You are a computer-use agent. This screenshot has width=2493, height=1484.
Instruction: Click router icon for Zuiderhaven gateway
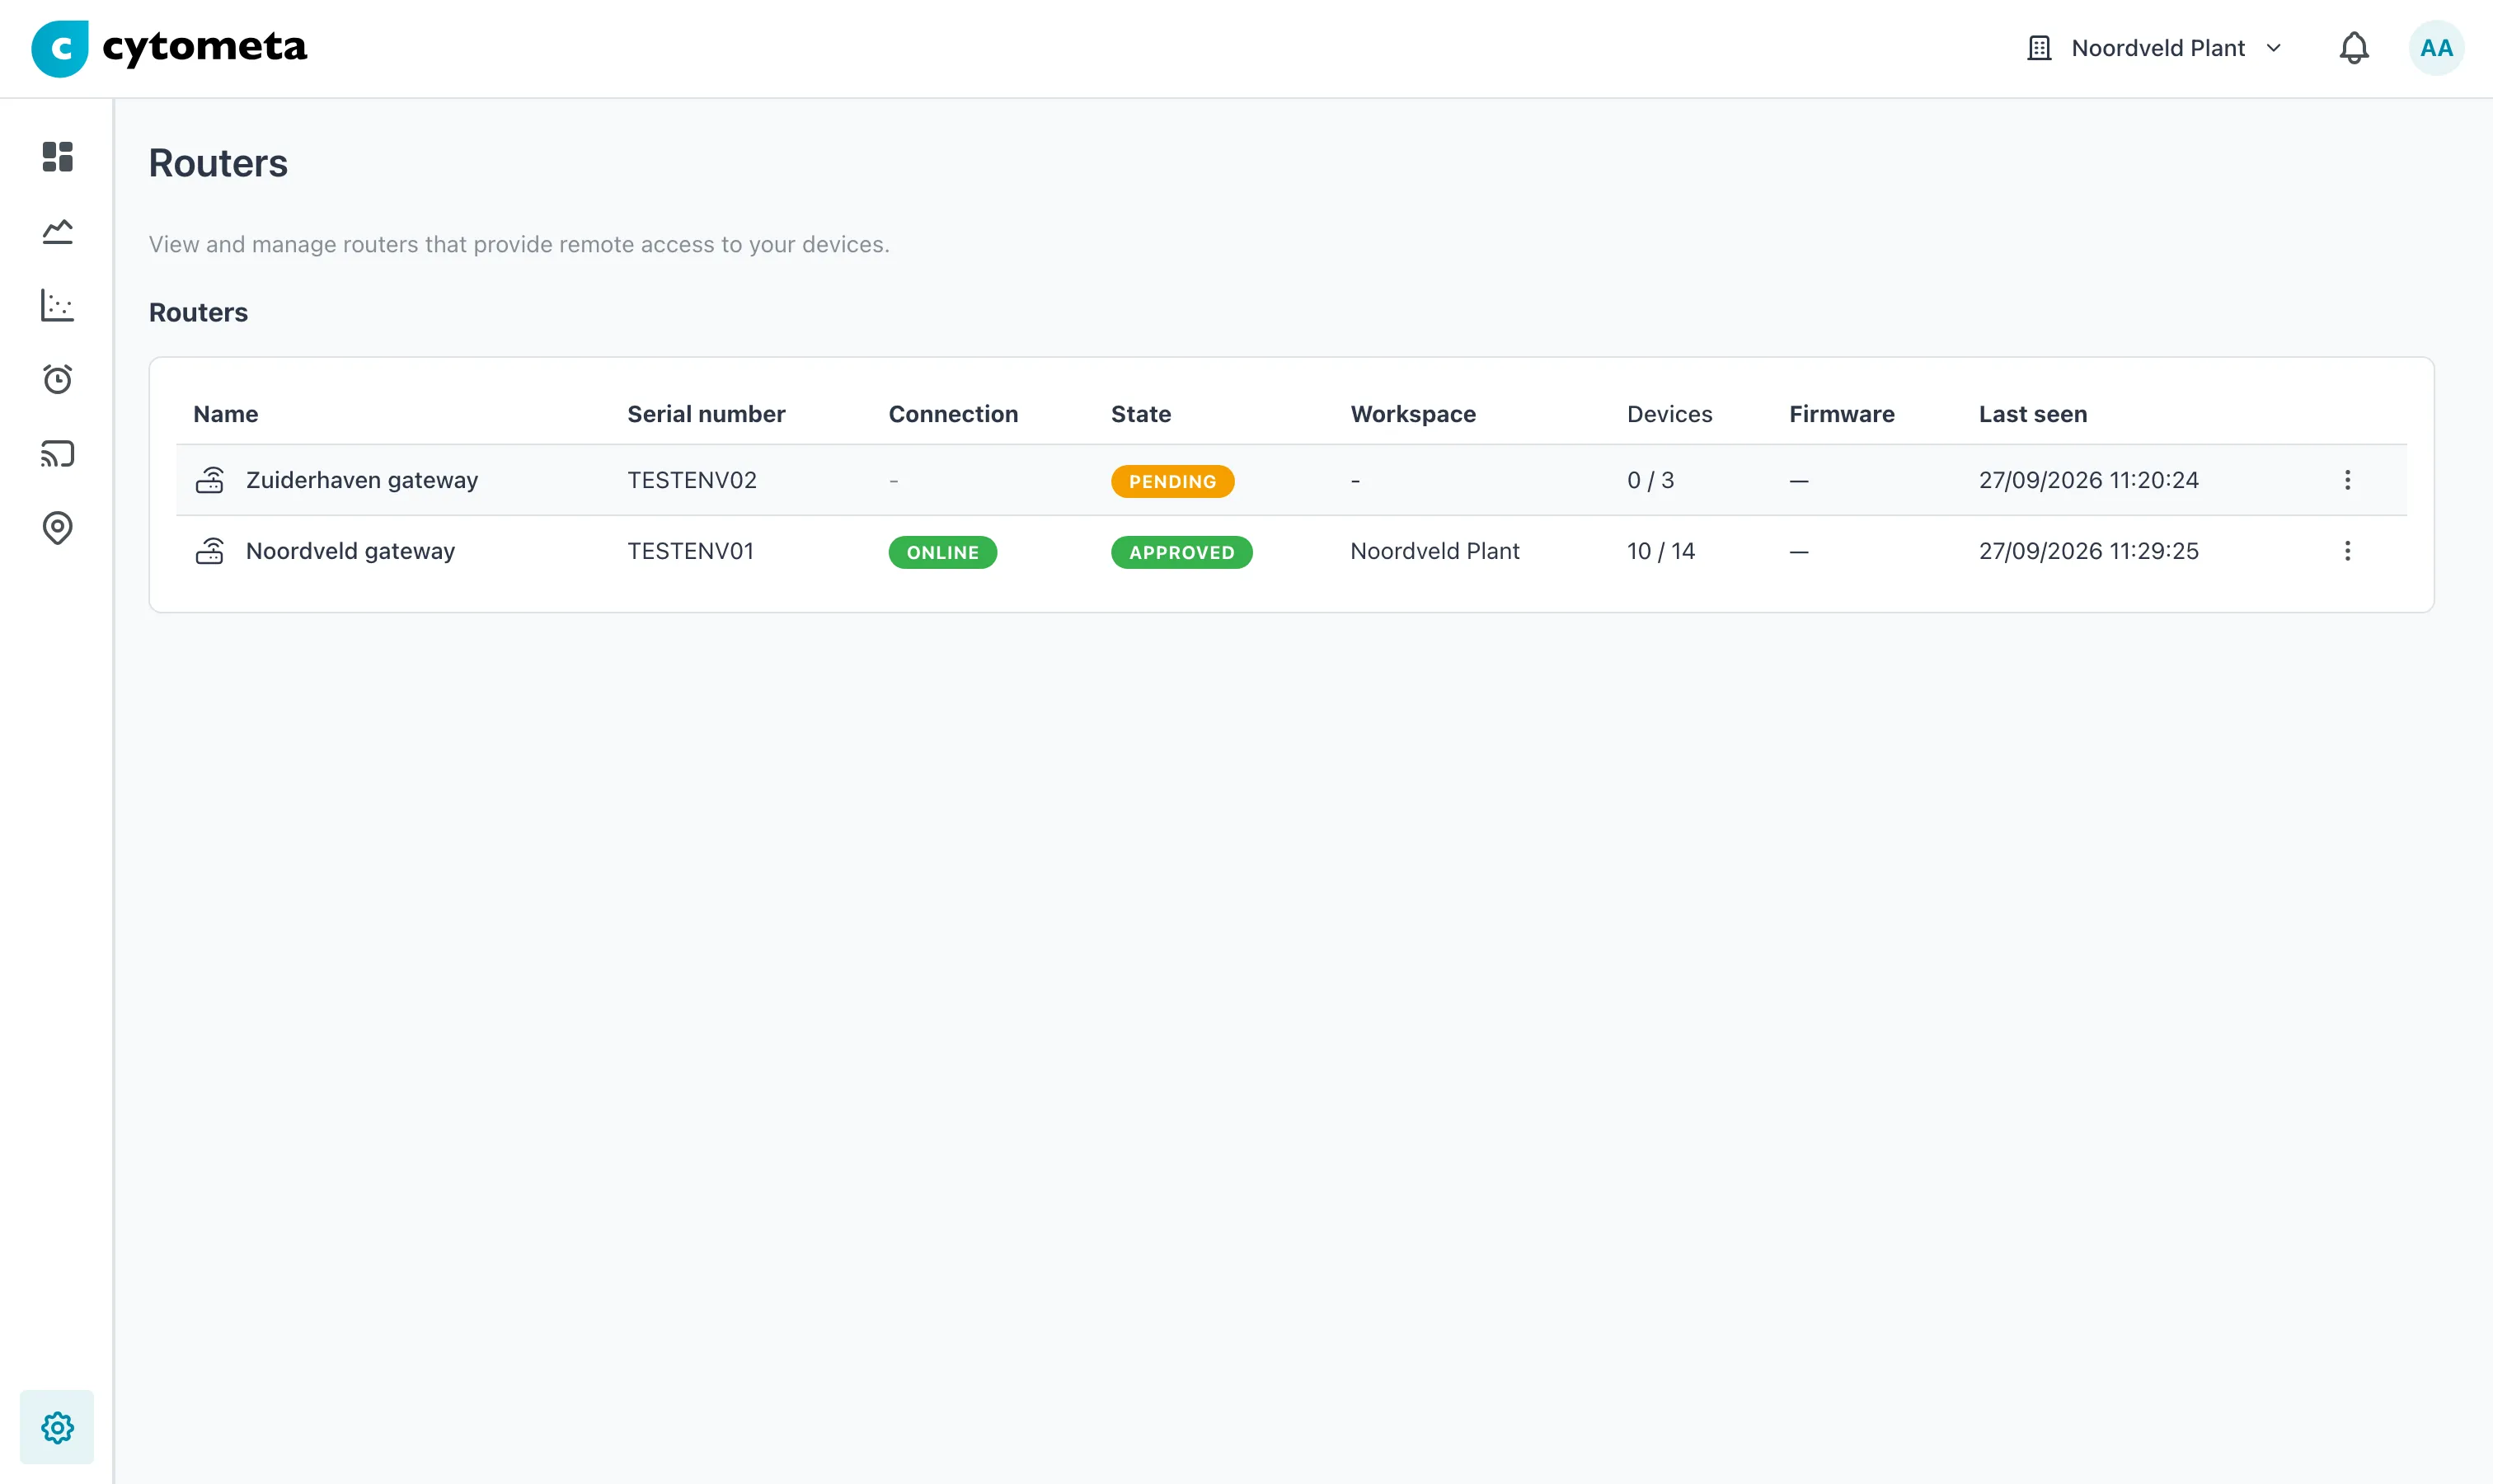[x=209, y=480]
